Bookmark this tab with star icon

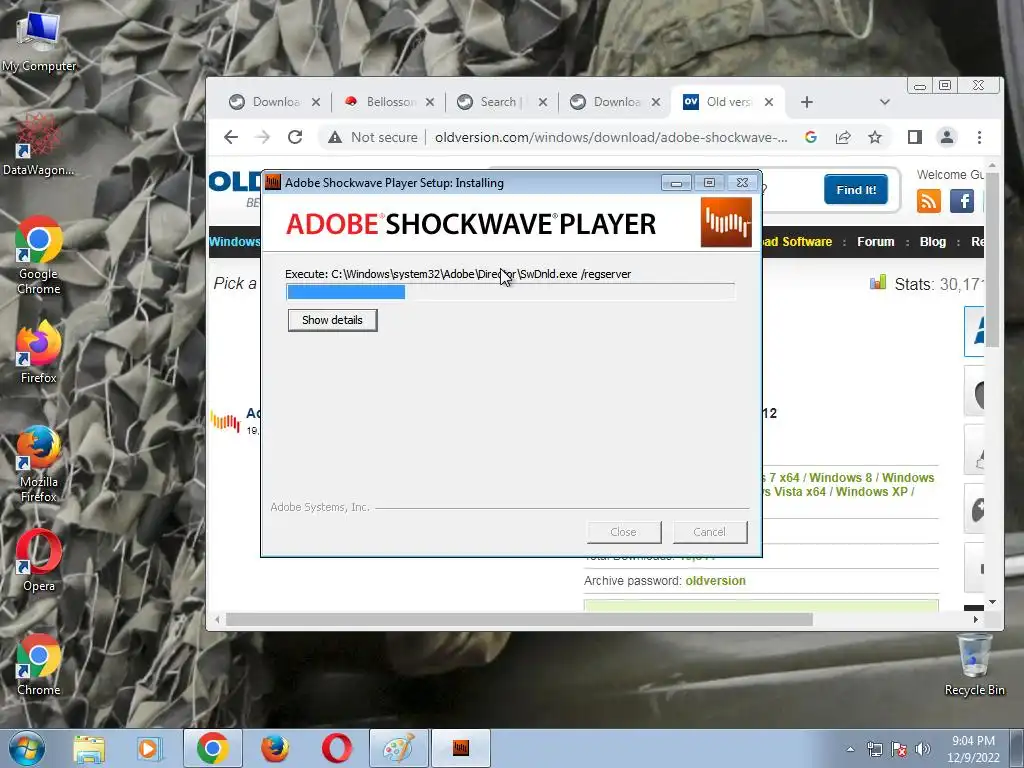point(875,137)
